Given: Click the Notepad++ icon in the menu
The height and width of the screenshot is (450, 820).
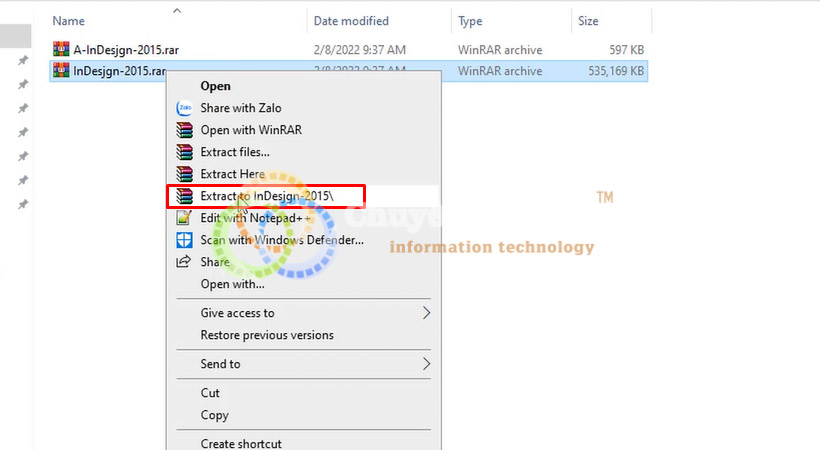Looking at the screenshot, I should click(x=184, y=218).
